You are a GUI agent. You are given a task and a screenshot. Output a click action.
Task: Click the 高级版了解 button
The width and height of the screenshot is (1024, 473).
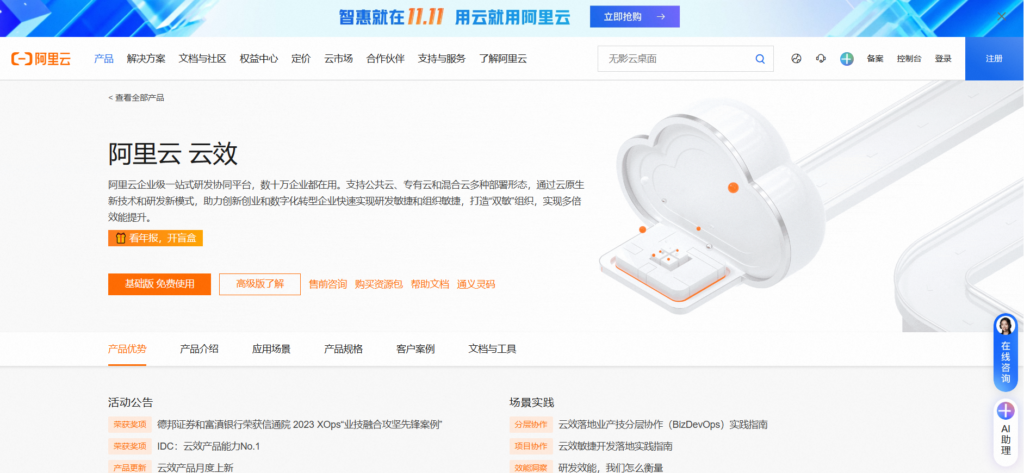pos(259,284)
